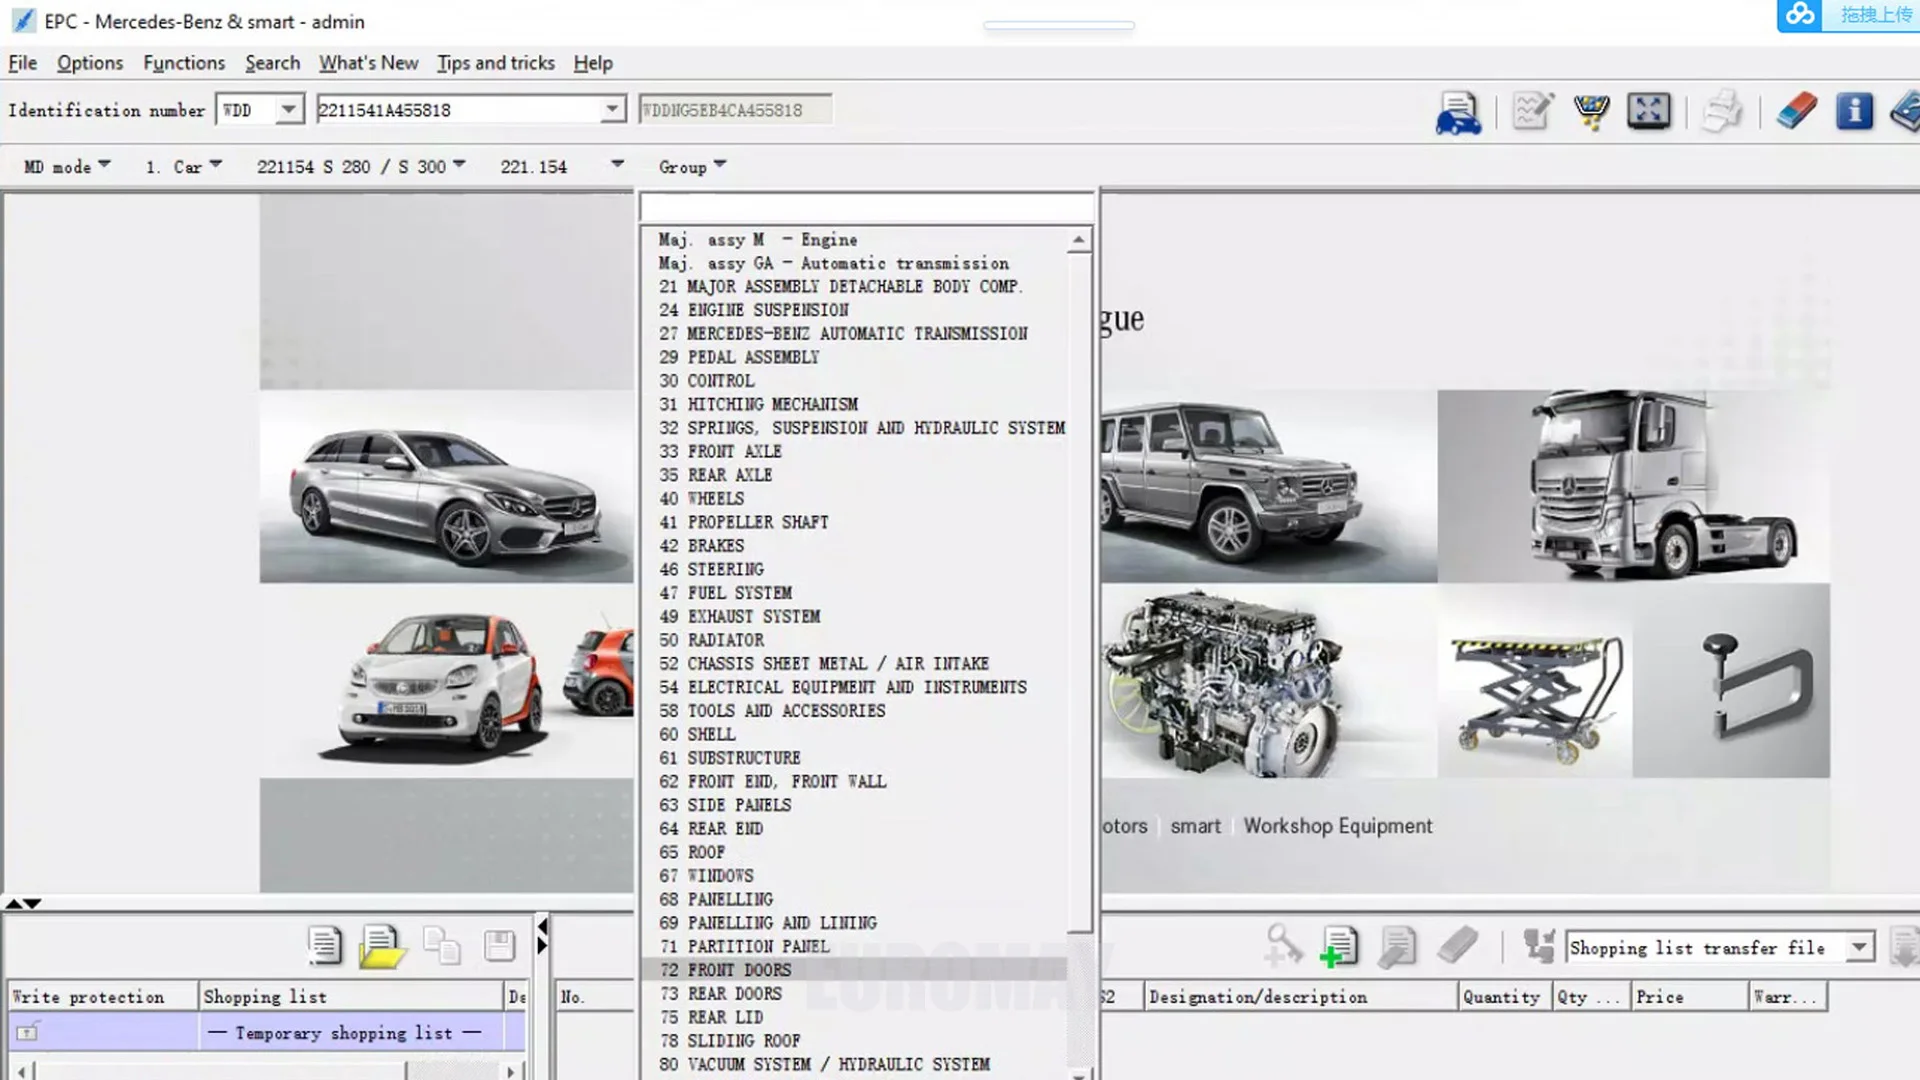Click the fullscreen arrows monitor icon
This screenshot has width=1920, height=1080.
[x=1648, y=111]
